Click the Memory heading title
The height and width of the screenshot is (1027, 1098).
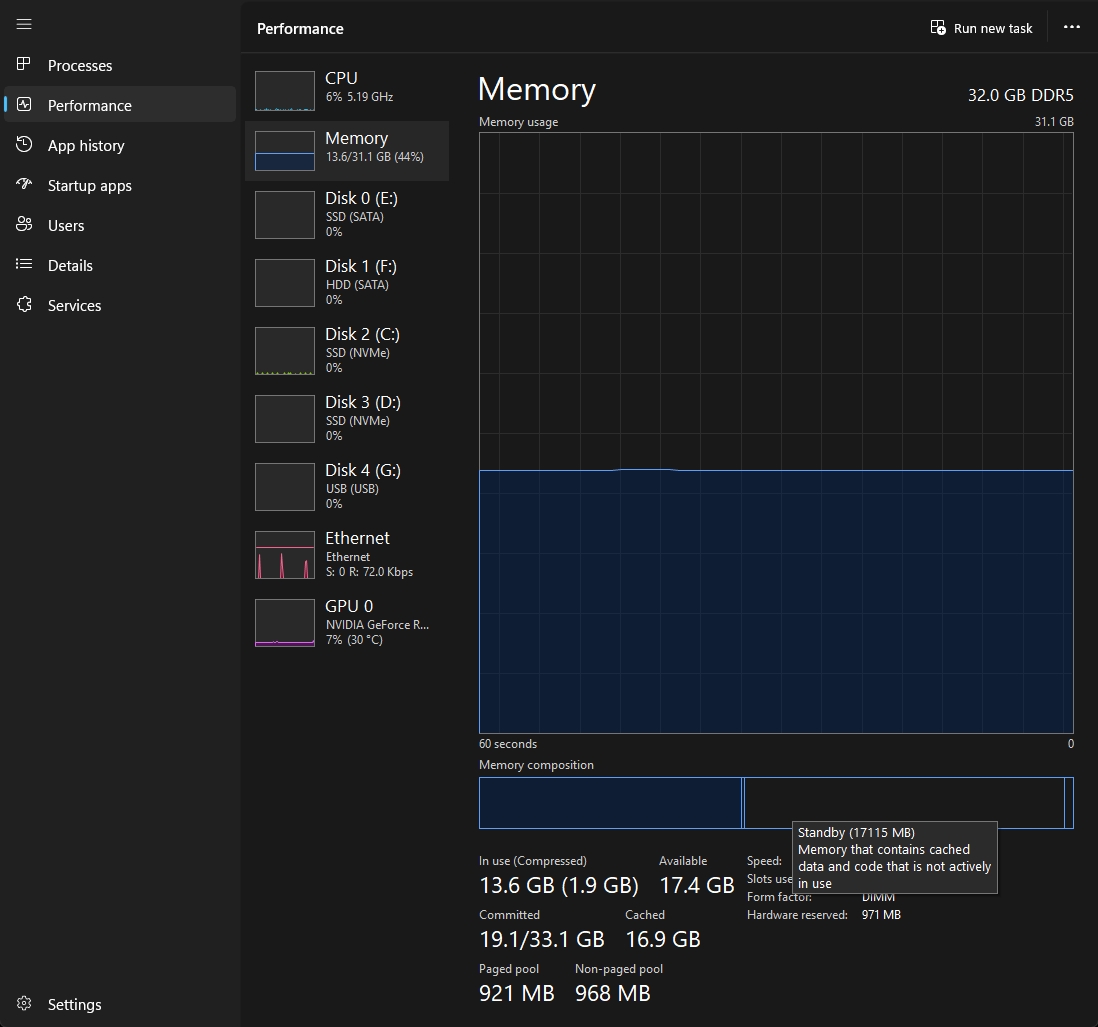click(537, 90)
